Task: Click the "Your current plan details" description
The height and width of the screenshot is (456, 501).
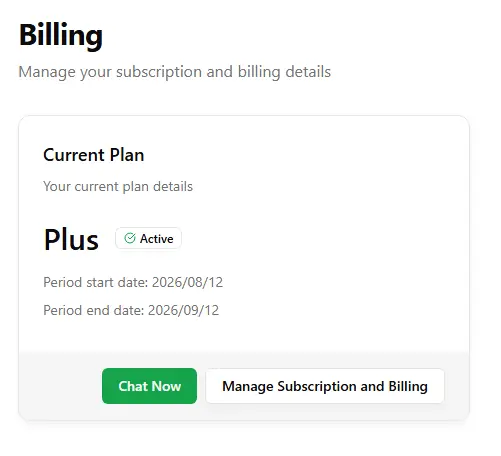Action: tap(118, 186)
